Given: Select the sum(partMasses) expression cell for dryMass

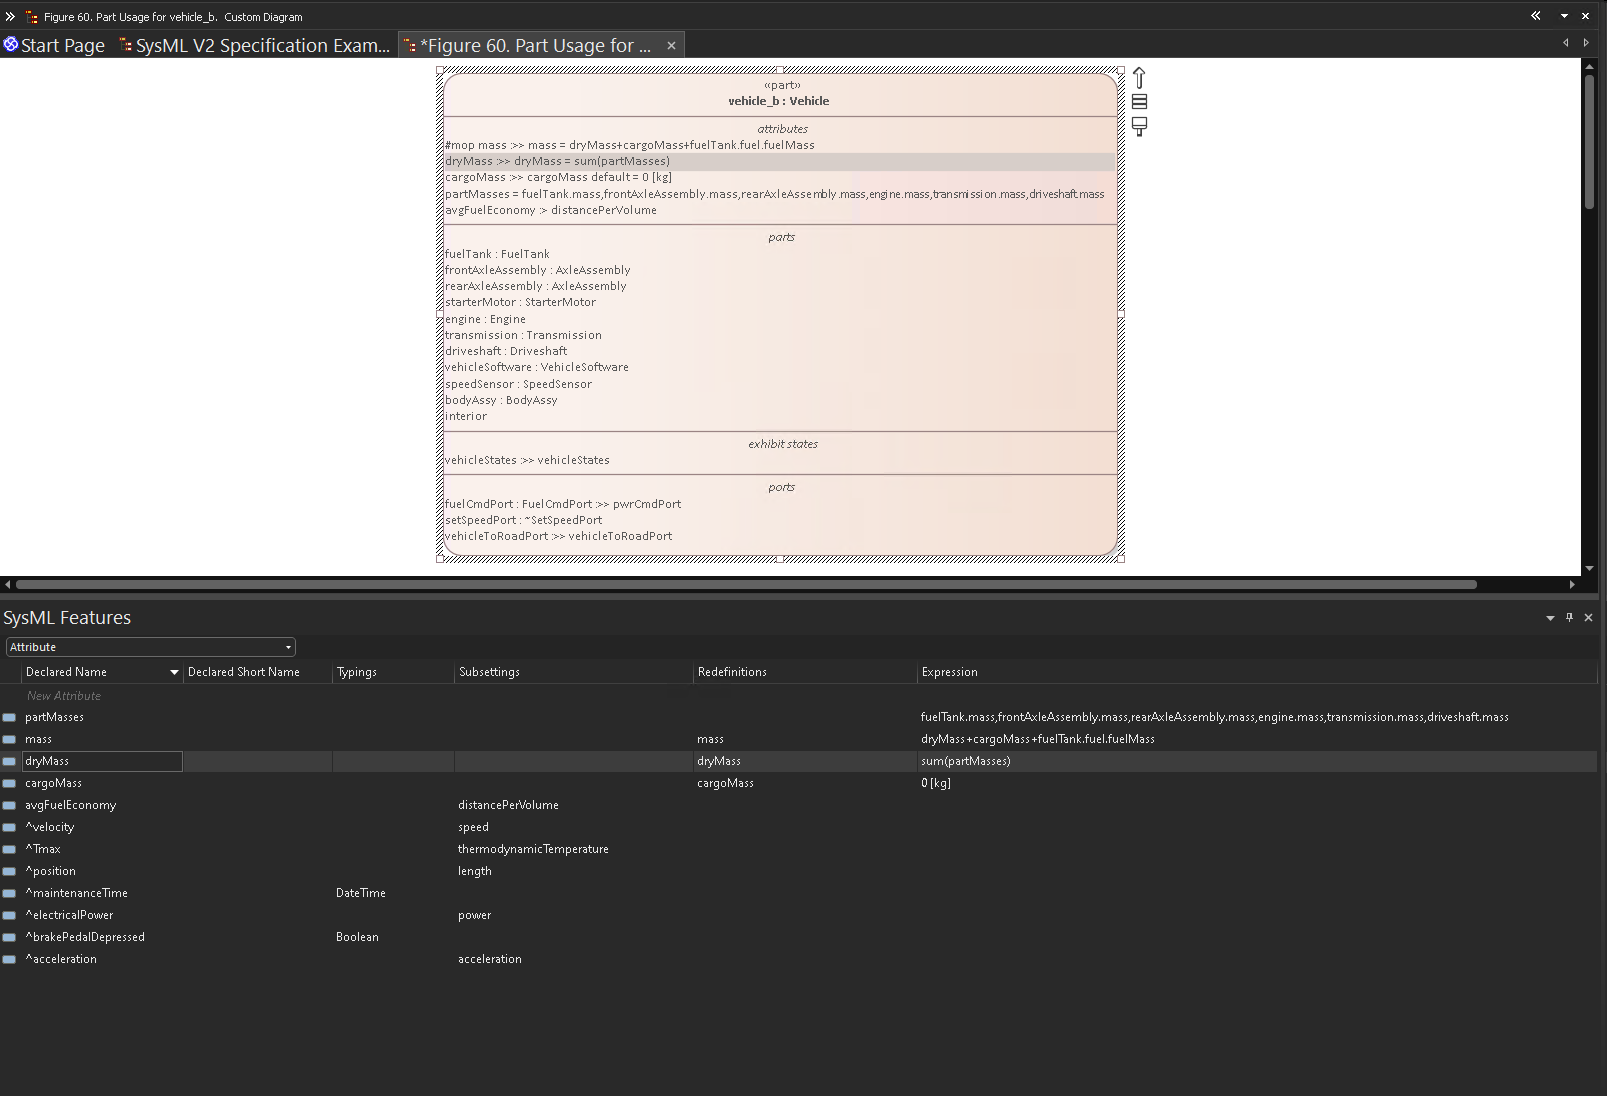Looking at the screenshot, I should 966,761.
